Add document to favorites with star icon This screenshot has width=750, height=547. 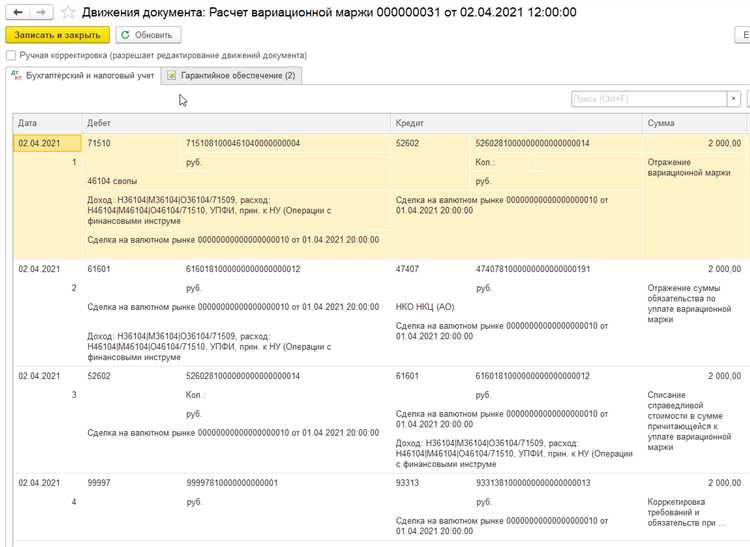(x=67, y=12)
